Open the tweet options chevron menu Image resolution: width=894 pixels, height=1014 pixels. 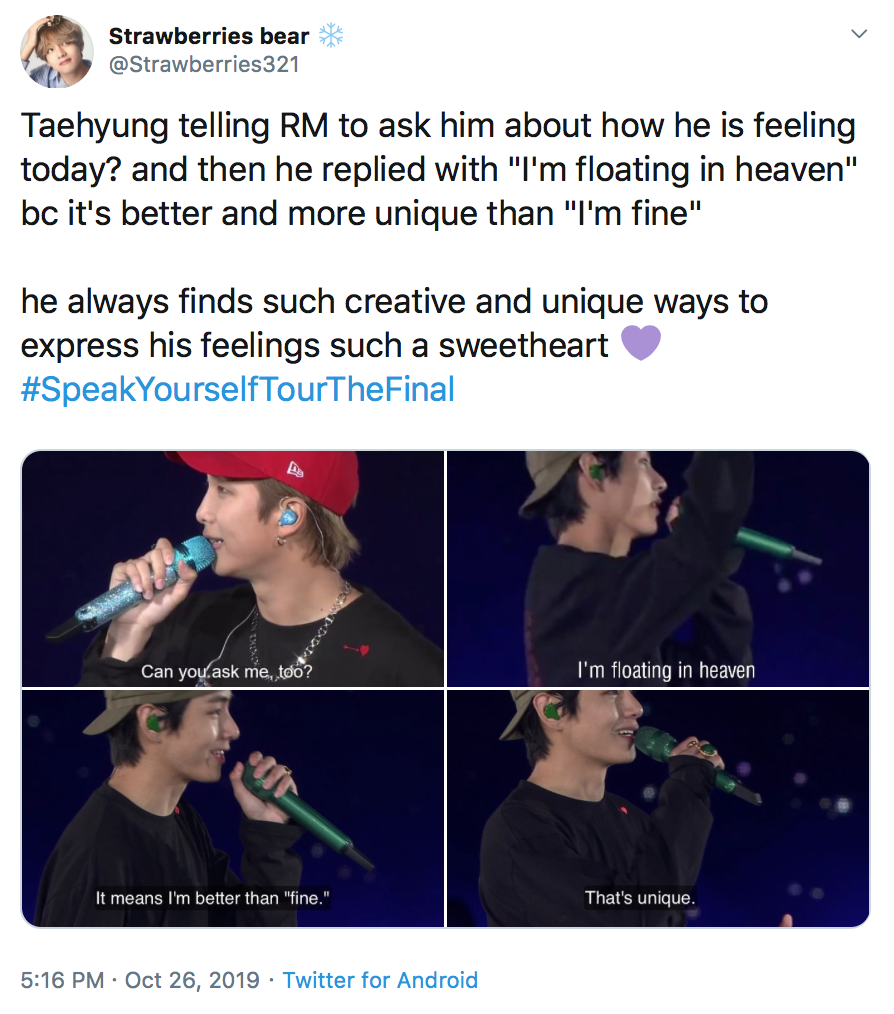pos(858,34)
